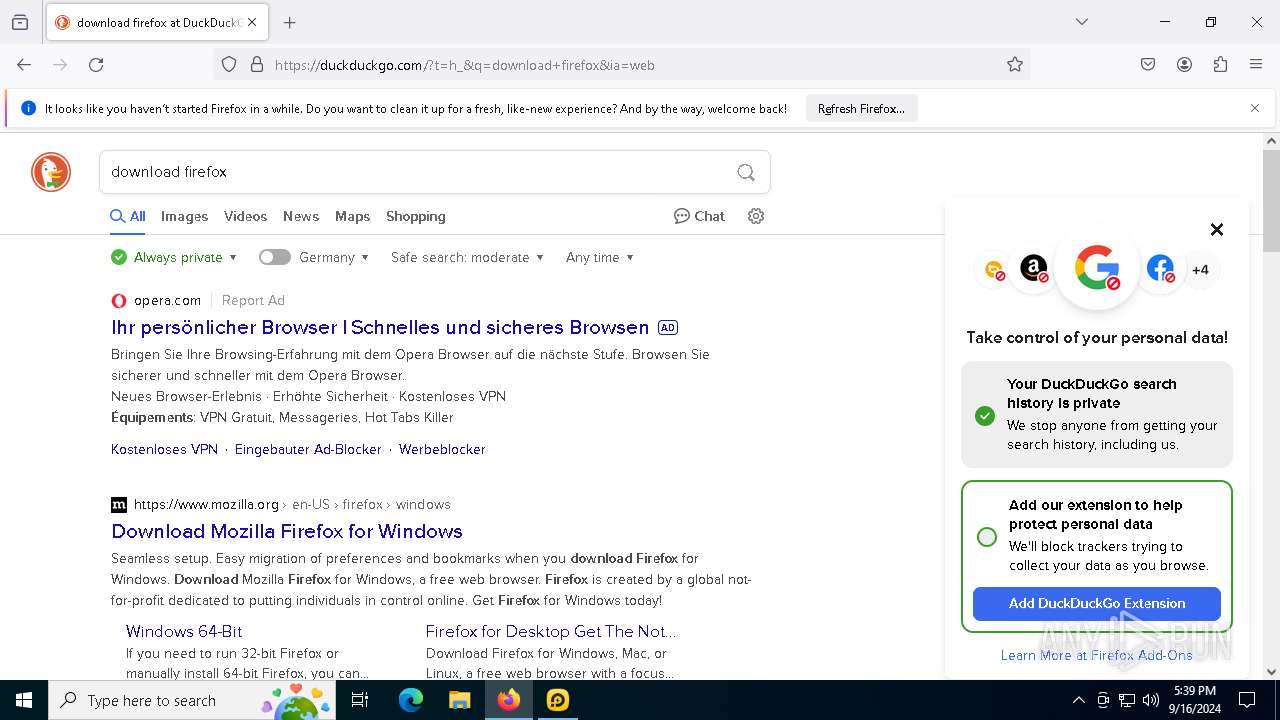
Task: Click Add DuckDuckGo Extension button
Action: click(x=1097, y=603)
